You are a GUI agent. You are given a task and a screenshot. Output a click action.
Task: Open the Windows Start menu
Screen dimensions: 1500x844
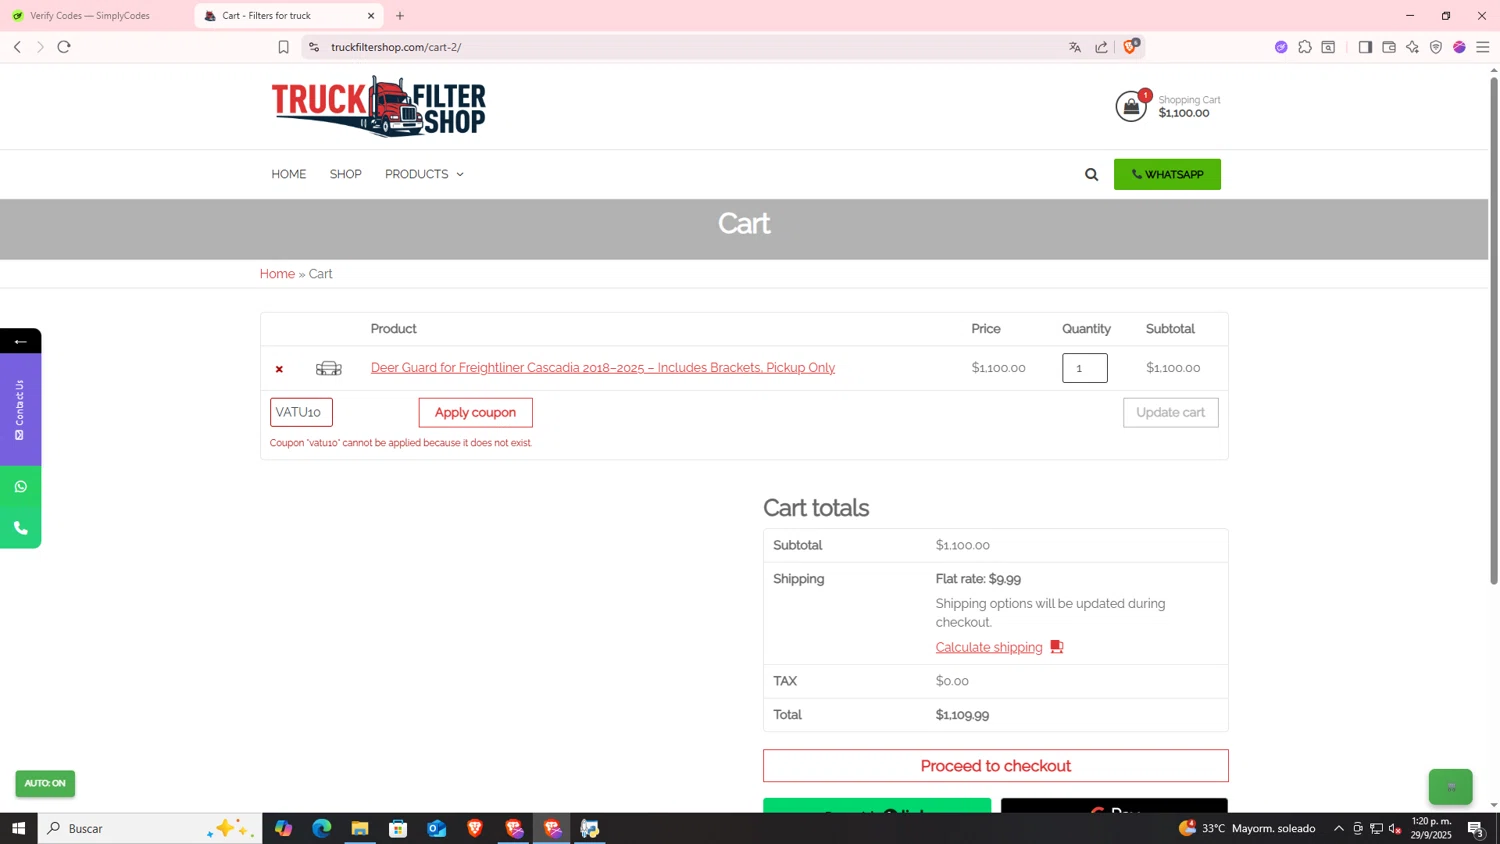pyautogui.click(x=18, y=828)
